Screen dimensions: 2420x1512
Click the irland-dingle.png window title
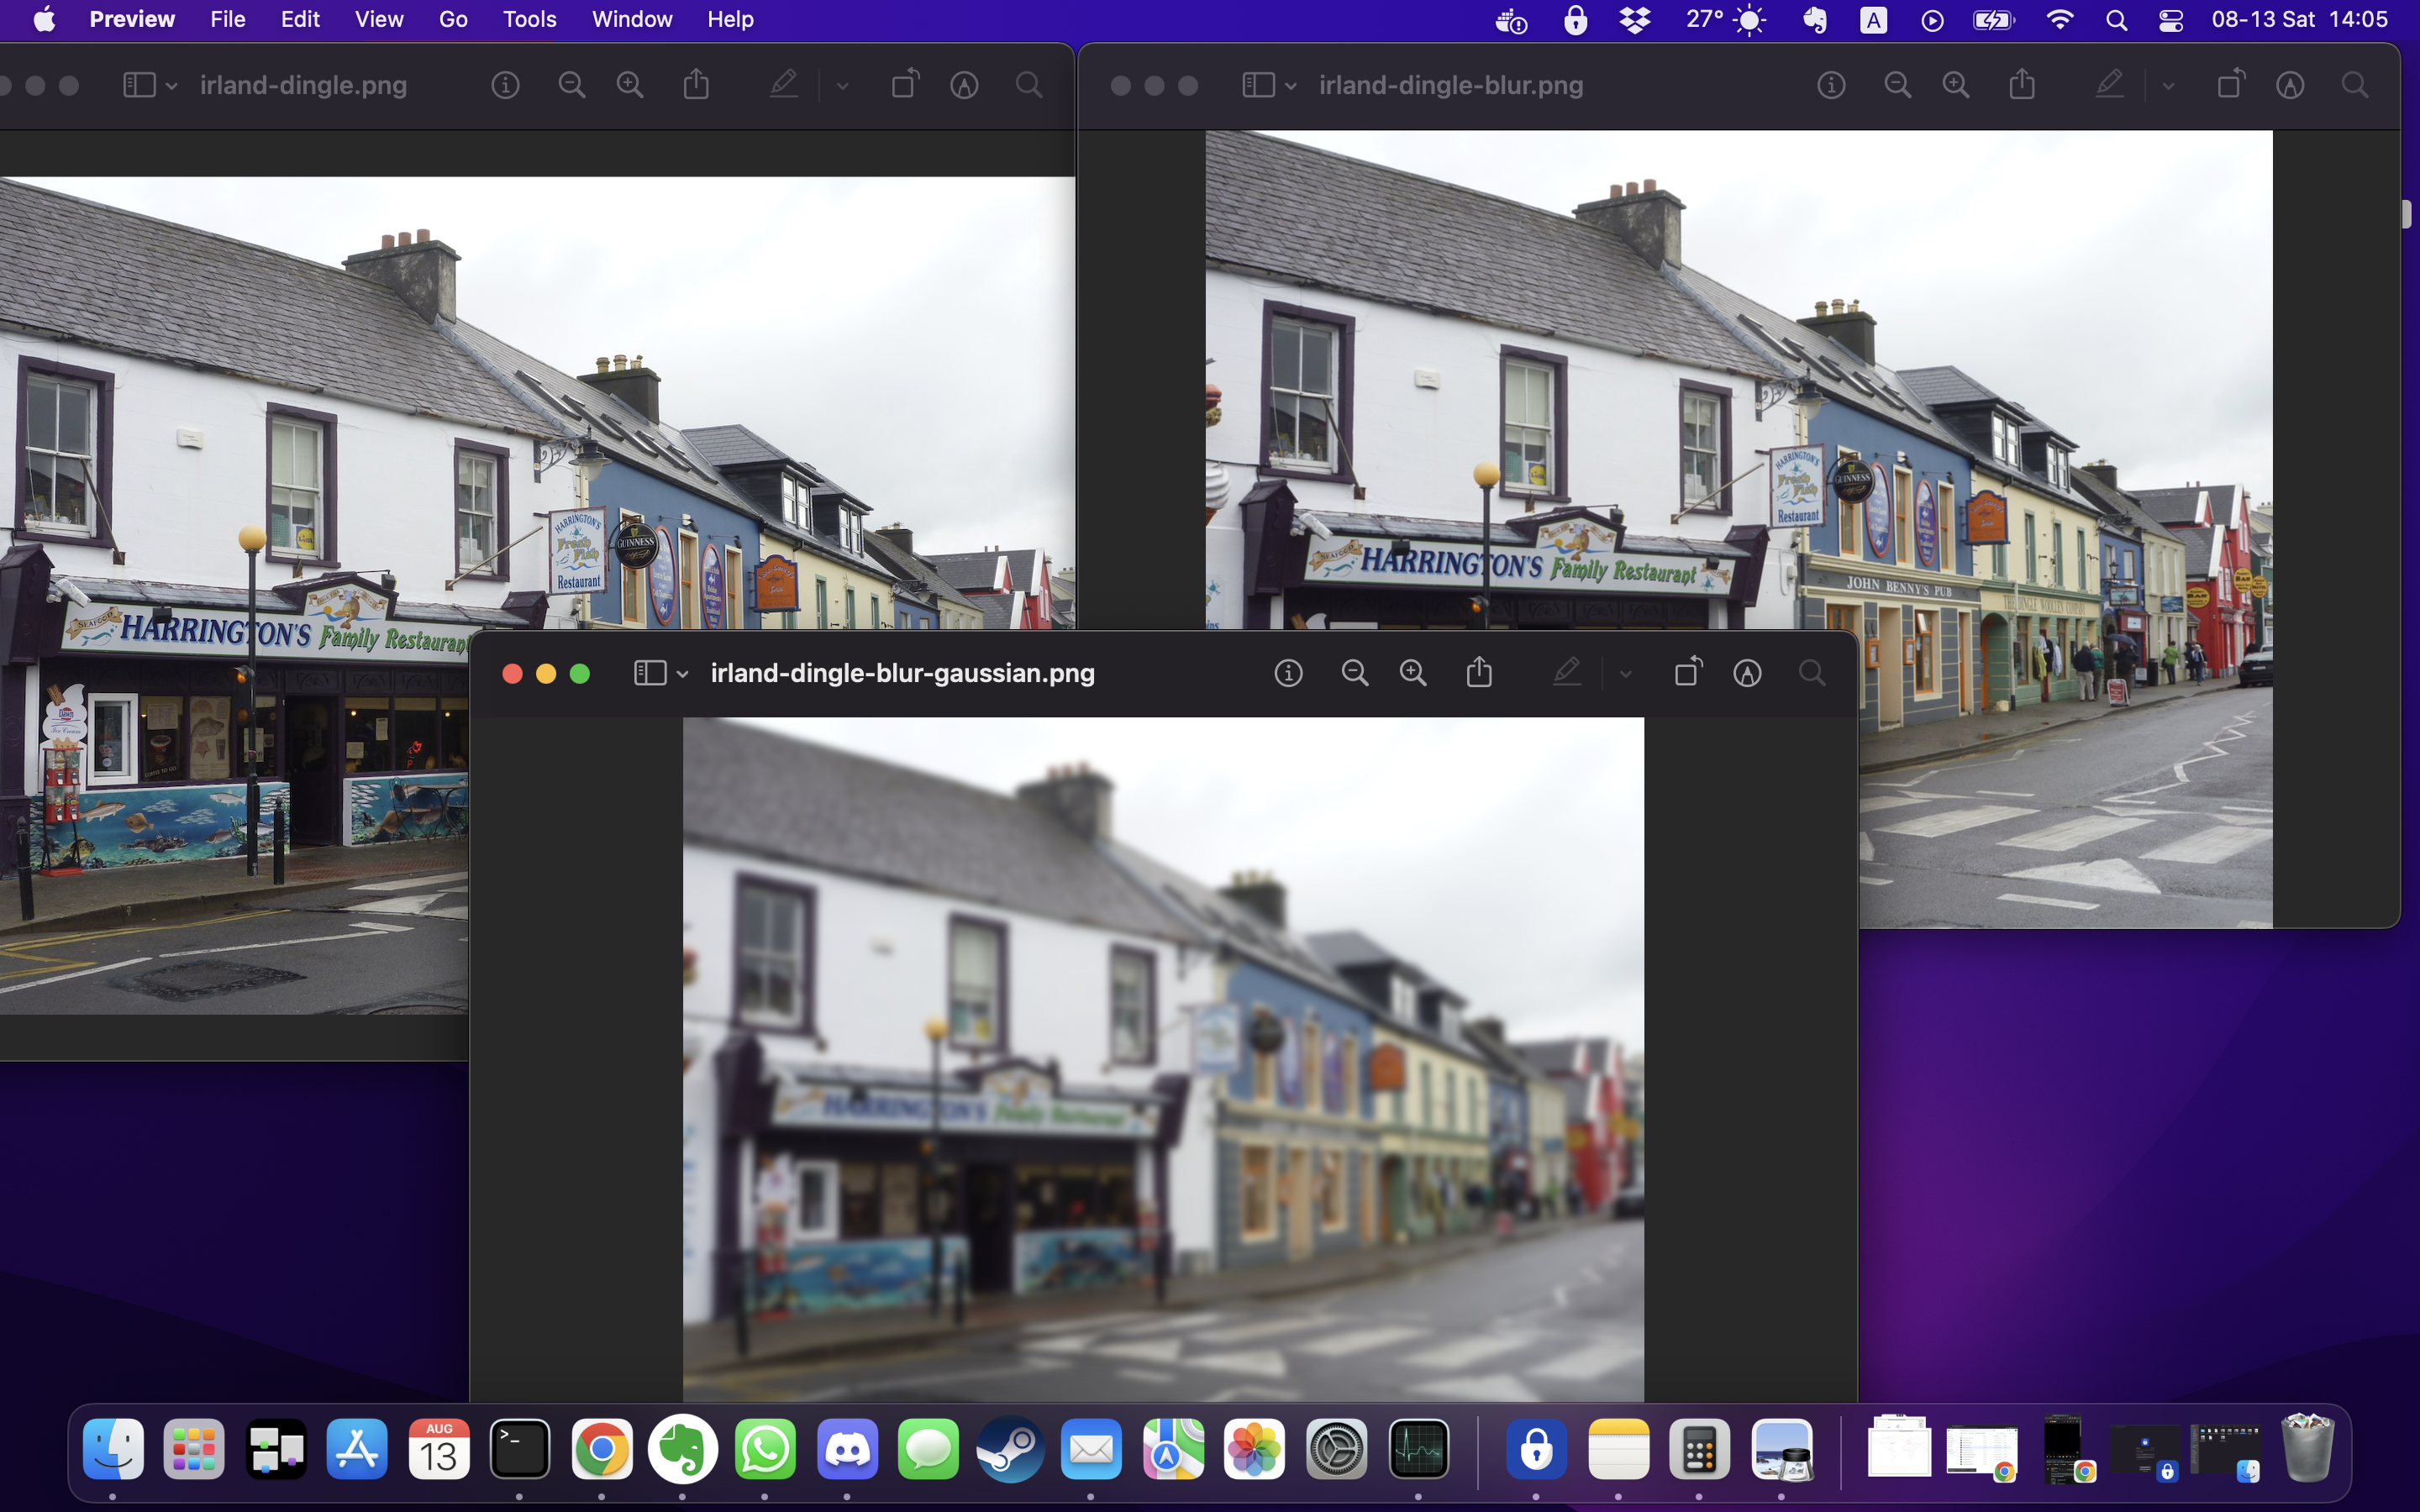click(x=303, y=85)
